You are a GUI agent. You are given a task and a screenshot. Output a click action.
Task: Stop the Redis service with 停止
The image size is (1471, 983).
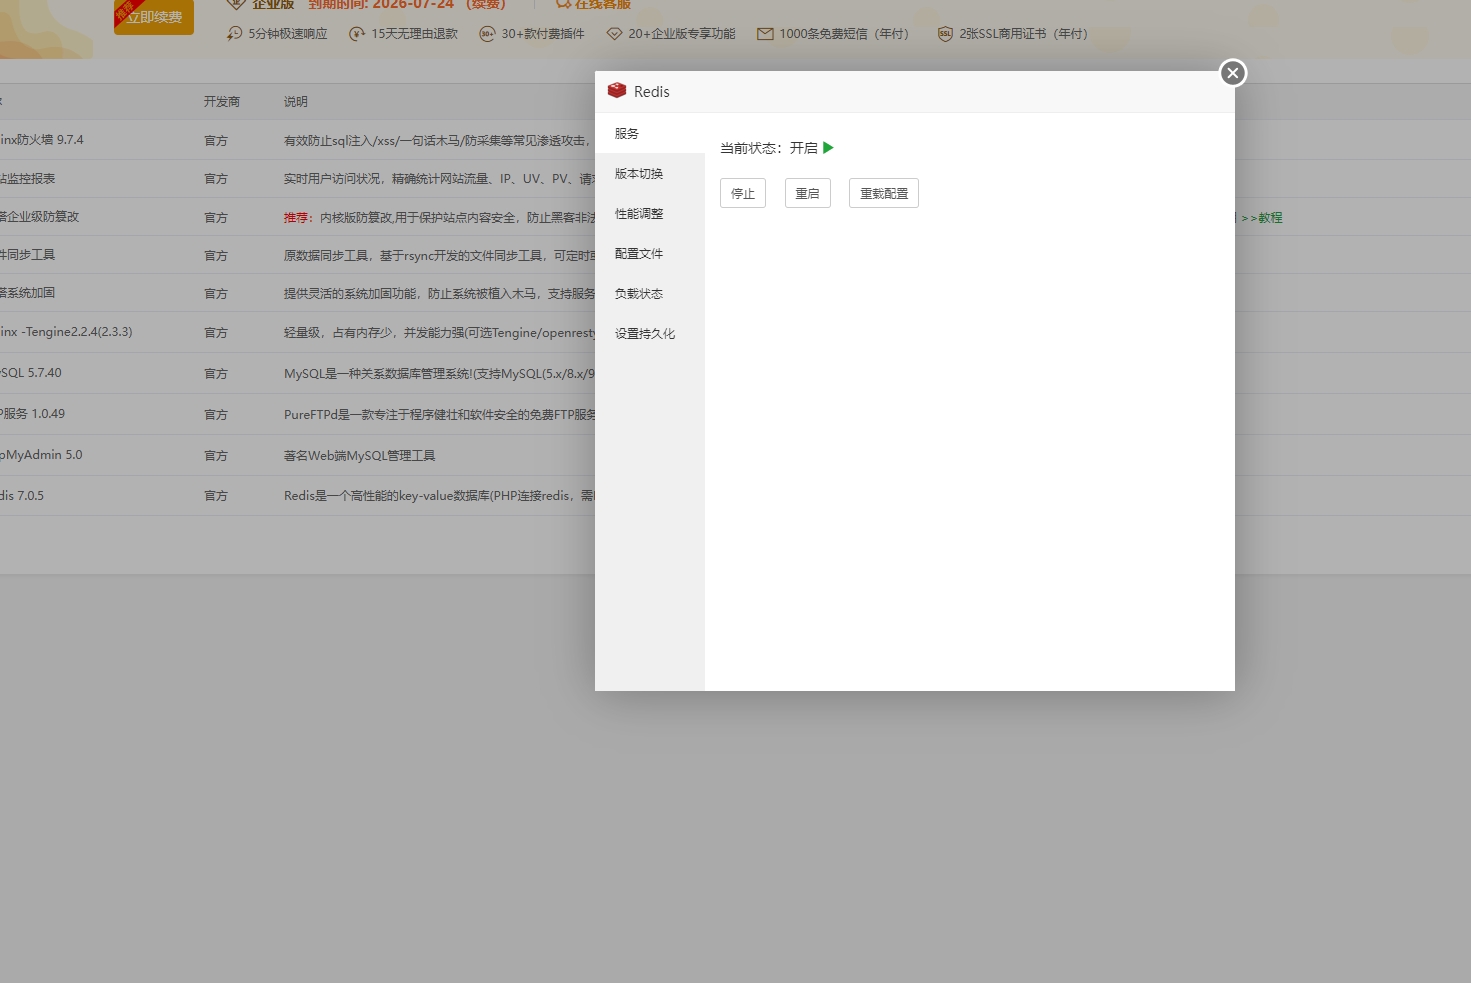click(742, 193)
